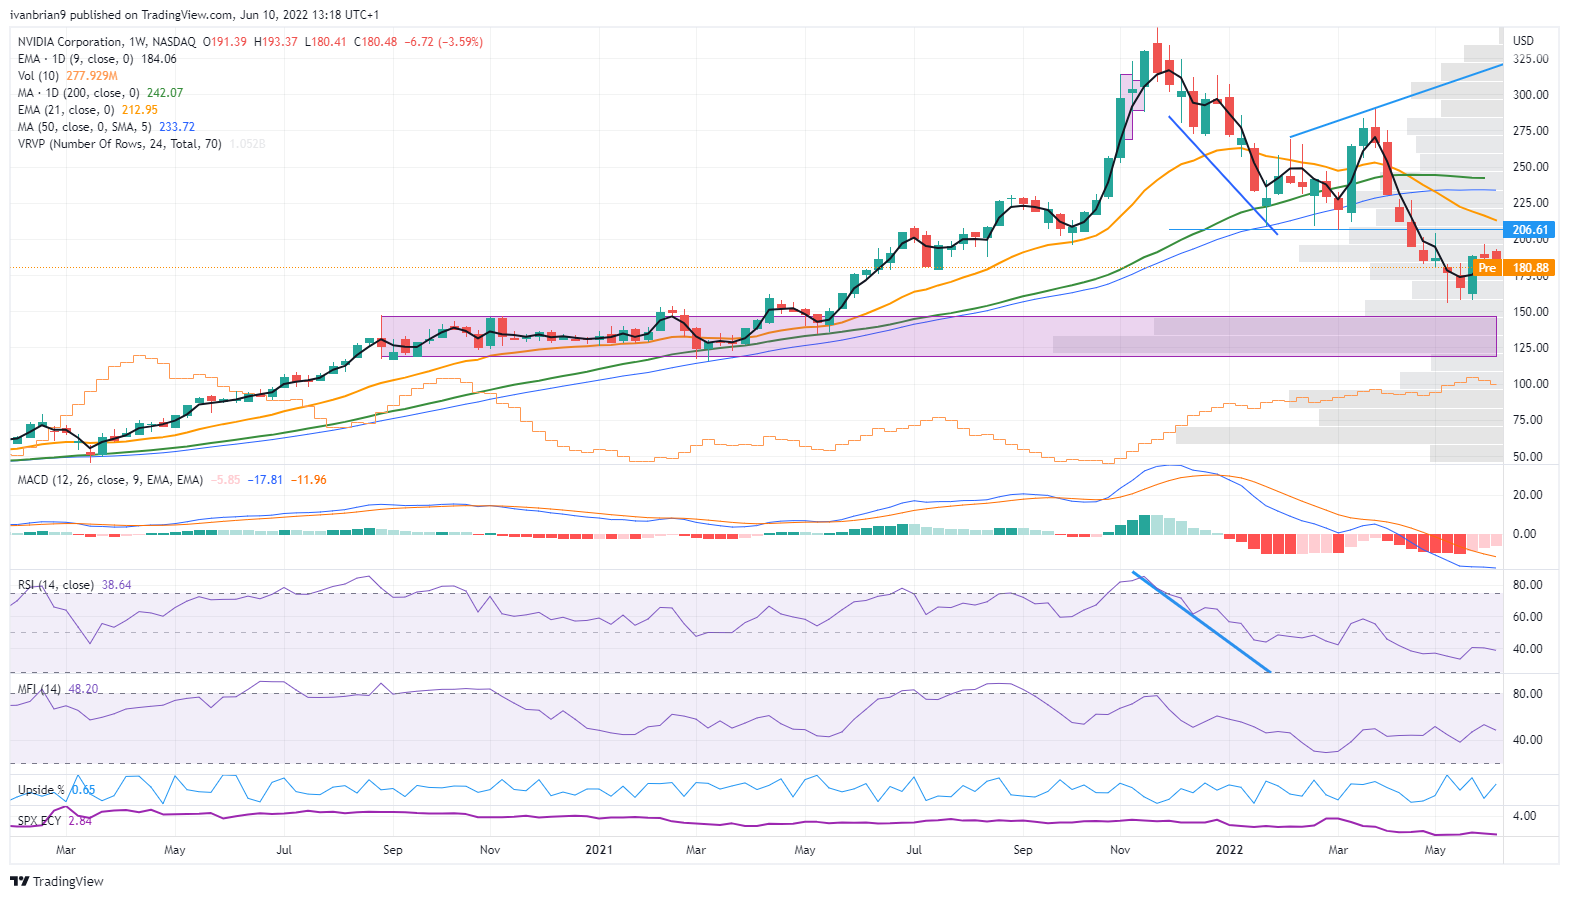This screenshot has height=899, width=1569.
Task: Click the 2022 label on time axis
Action: [x=1229, y=850]
